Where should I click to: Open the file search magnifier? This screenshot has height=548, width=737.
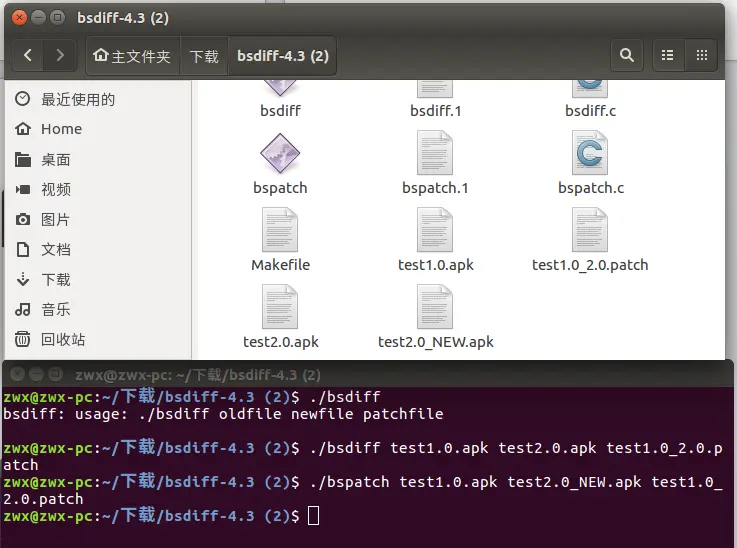(x=627, y=55)
